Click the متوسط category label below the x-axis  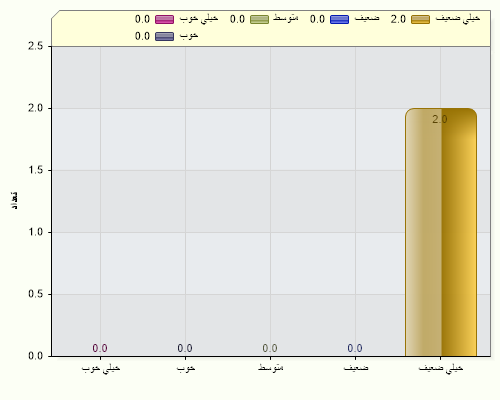click(x=271, y=368)
